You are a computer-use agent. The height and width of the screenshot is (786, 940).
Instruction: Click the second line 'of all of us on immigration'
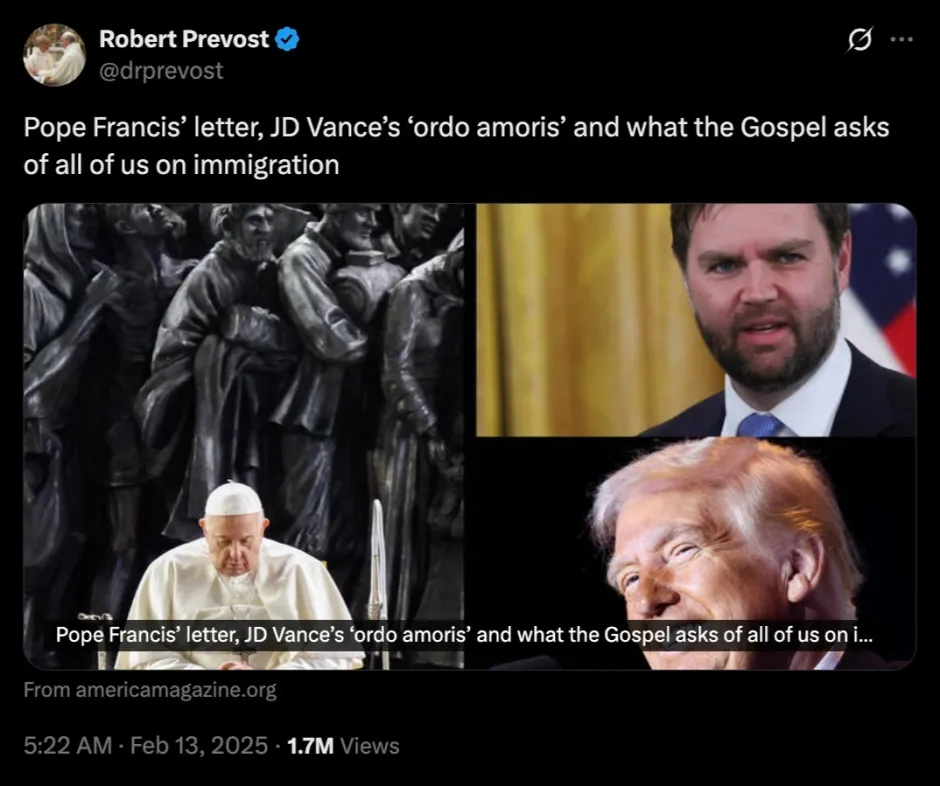click(181, 164)
